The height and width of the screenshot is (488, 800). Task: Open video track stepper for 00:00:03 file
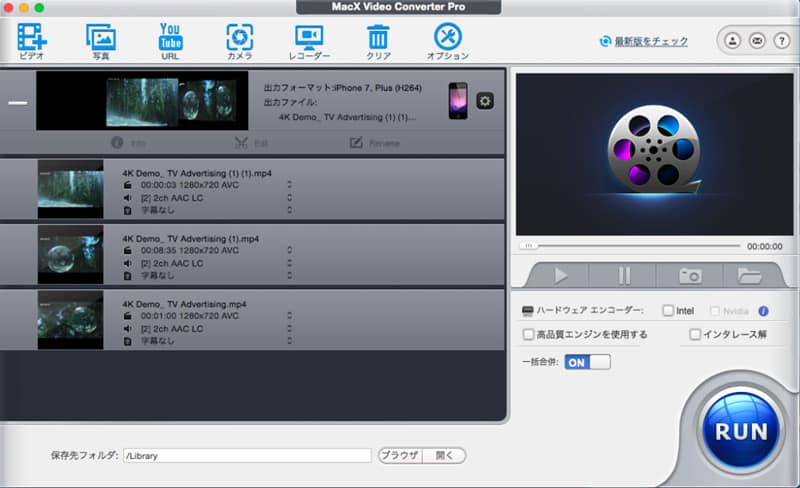(x=289, y=185)
